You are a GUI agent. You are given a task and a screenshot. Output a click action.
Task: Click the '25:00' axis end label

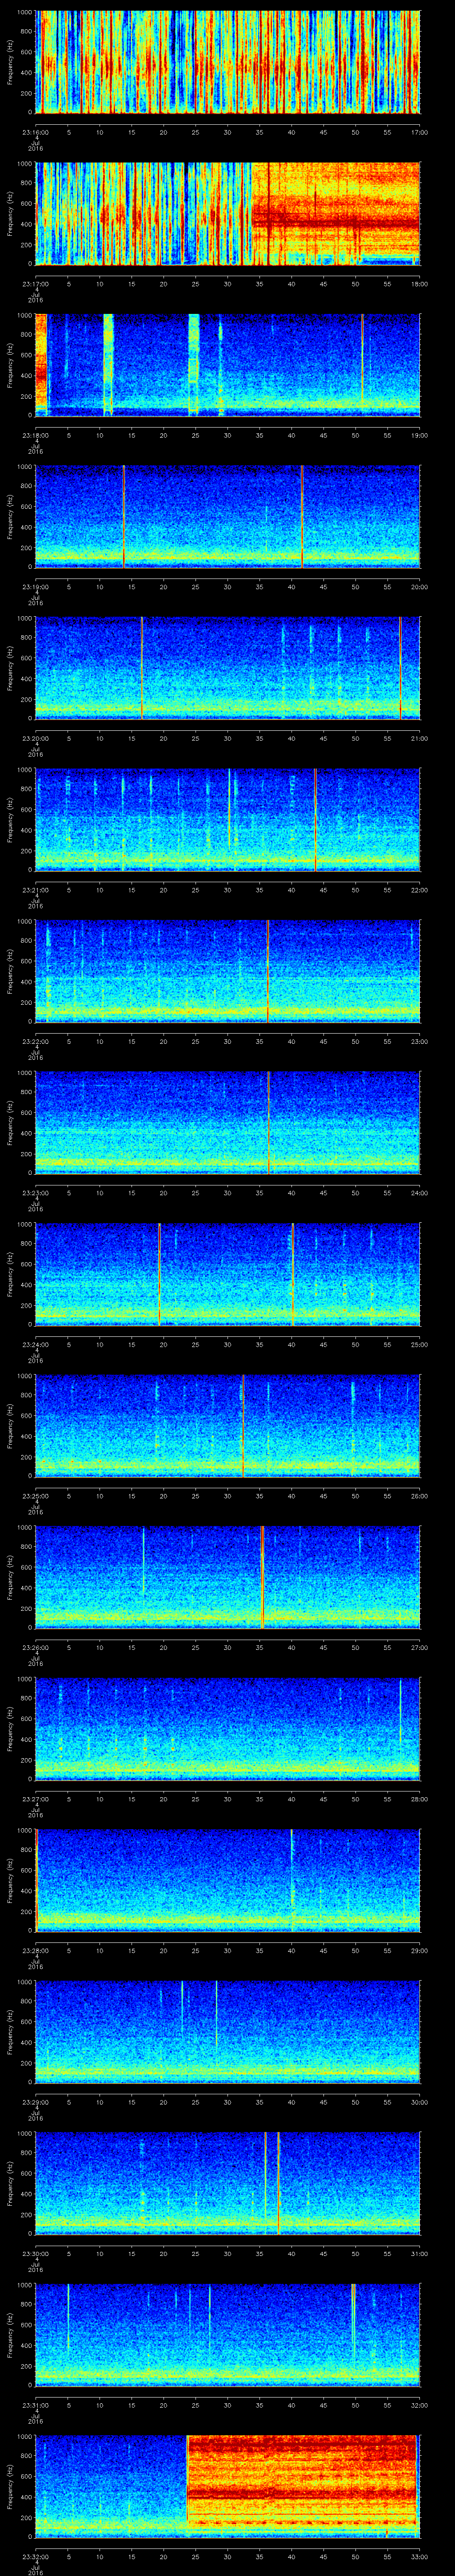click(x=419, y=1345)
